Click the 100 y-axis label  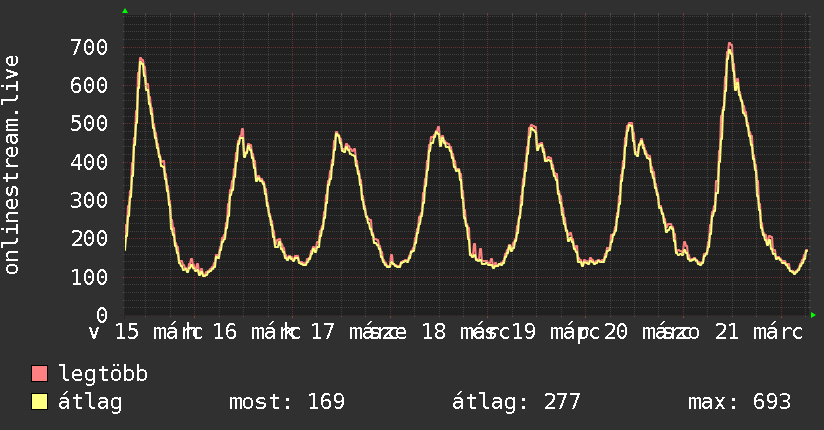pos(89,277)
